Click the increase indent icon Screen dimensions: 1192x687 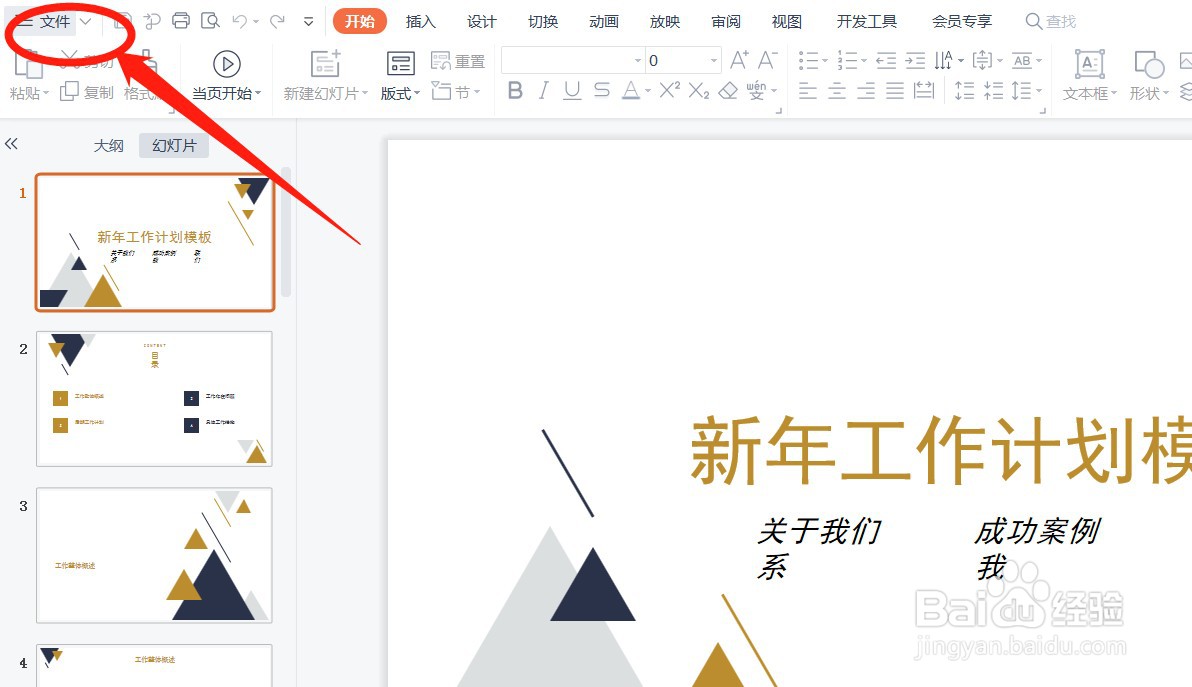915,60
